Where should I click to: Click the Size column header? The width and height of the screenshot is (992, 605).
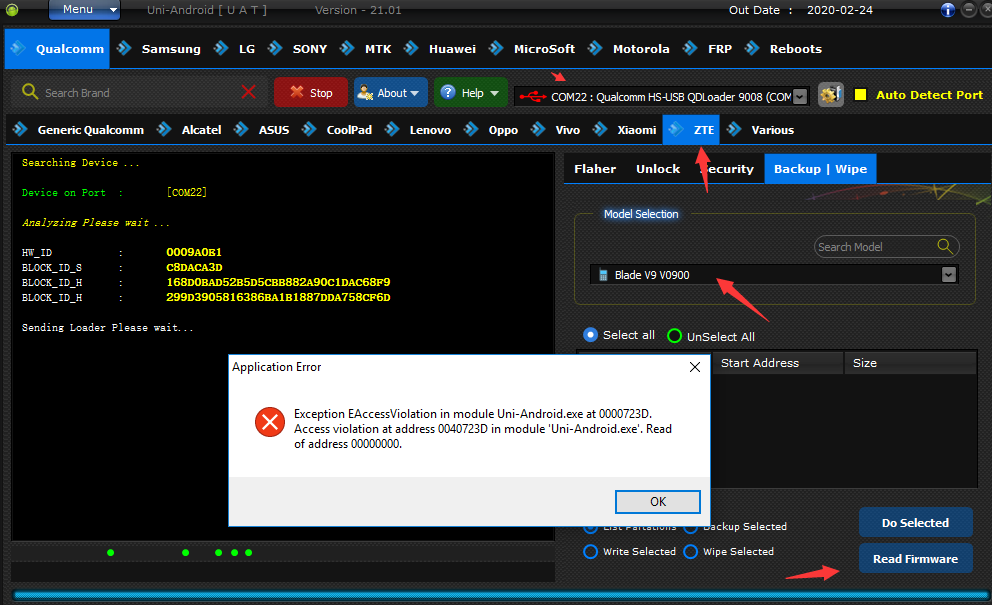pyautogui.click(x=910, y=363)
